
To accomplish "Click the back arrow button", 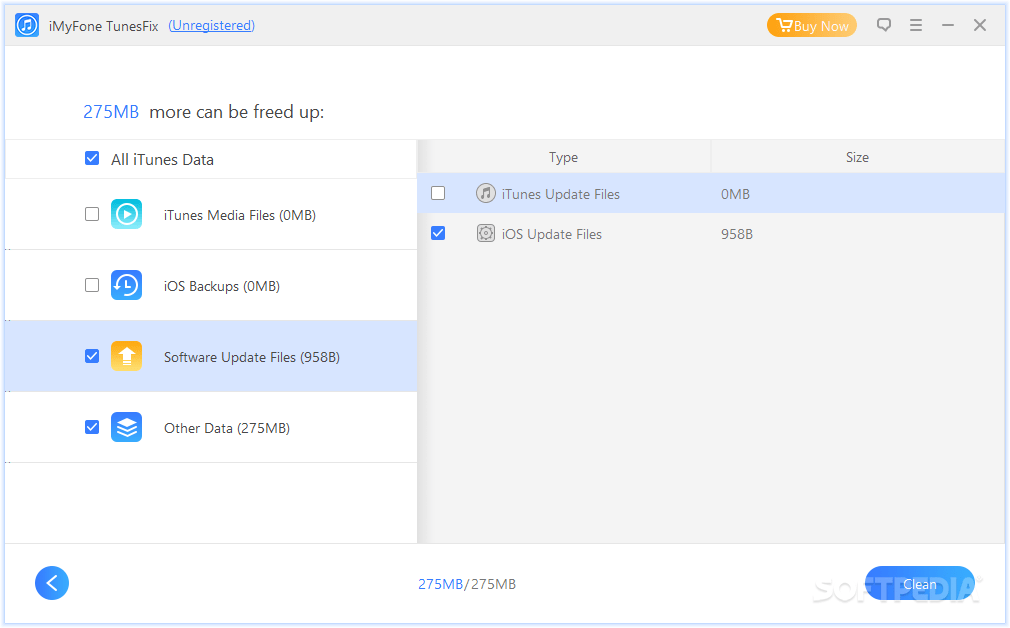I will (52, 583).
